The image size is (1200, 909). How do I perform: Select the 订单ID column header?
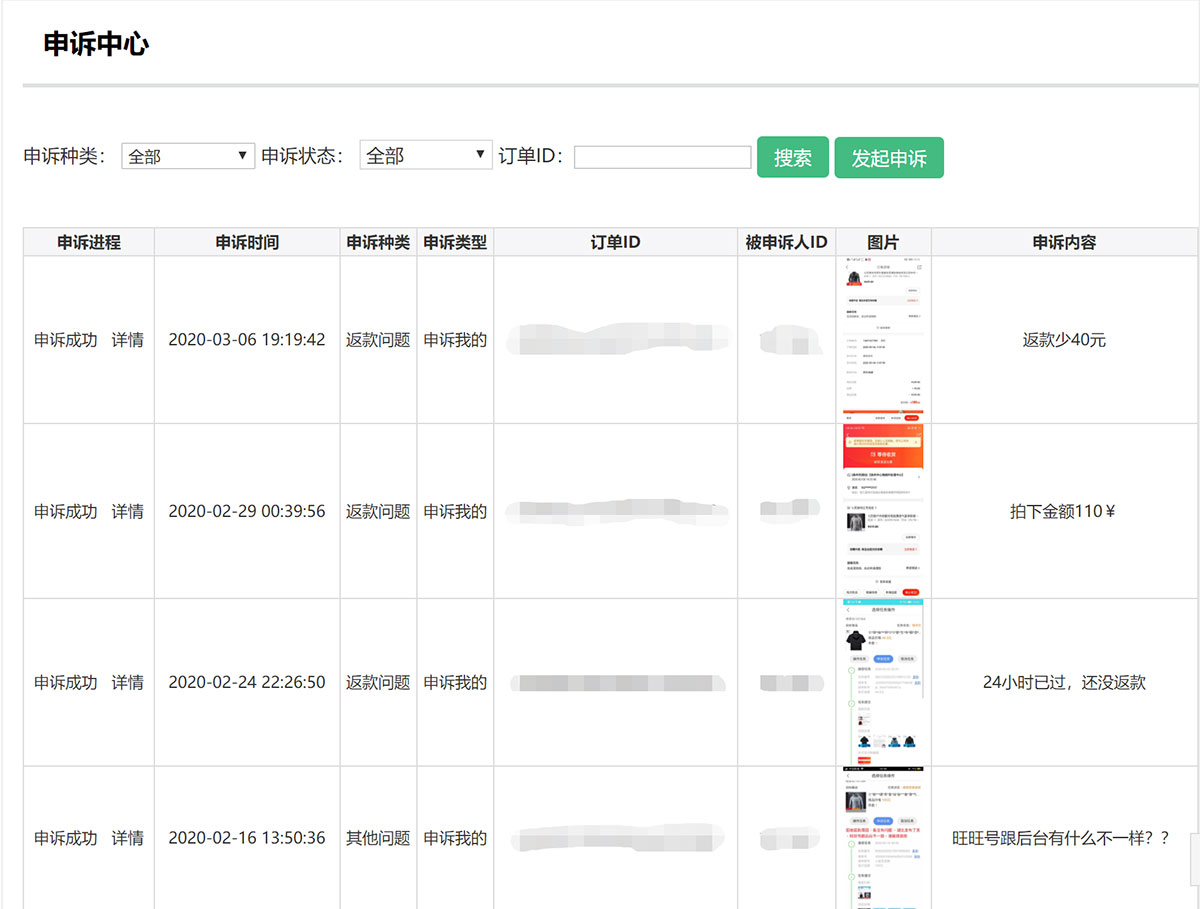[x=615, y=242]
